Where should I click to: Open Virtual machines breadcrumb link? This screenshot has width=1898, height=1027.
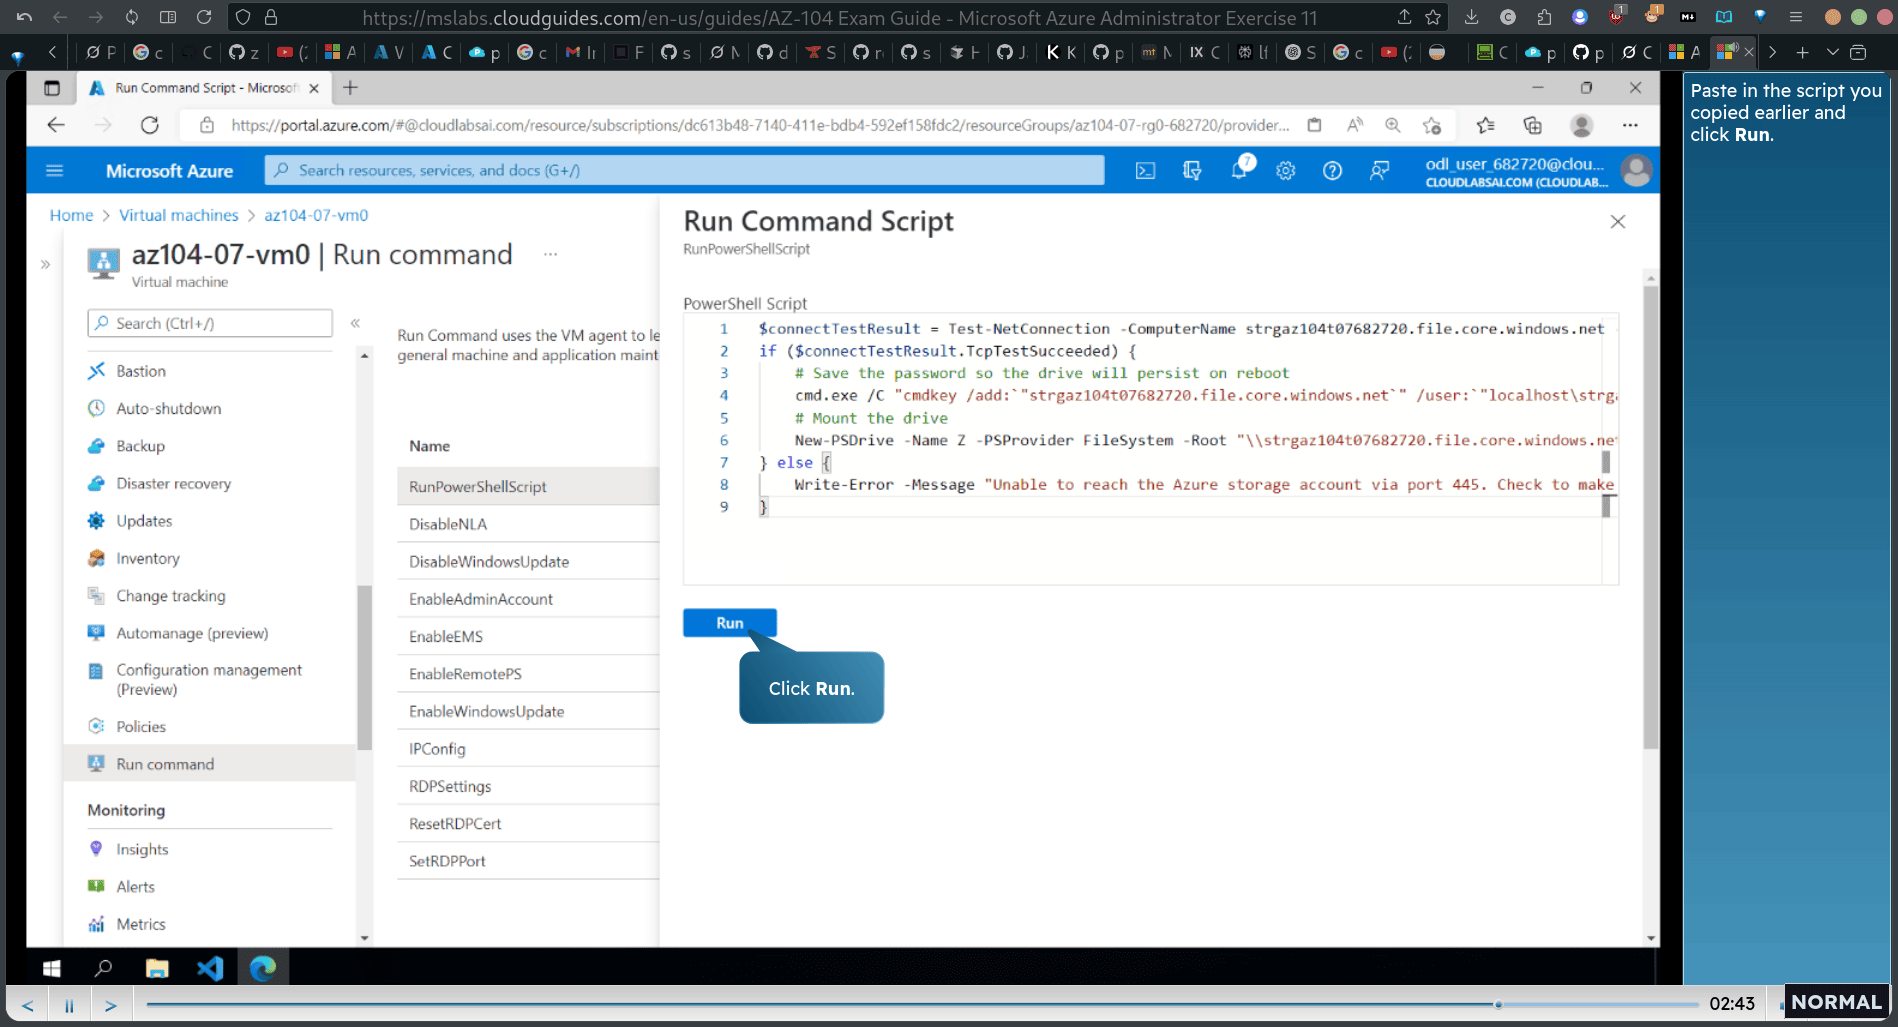pyautogui.click(x=179, y=215)
